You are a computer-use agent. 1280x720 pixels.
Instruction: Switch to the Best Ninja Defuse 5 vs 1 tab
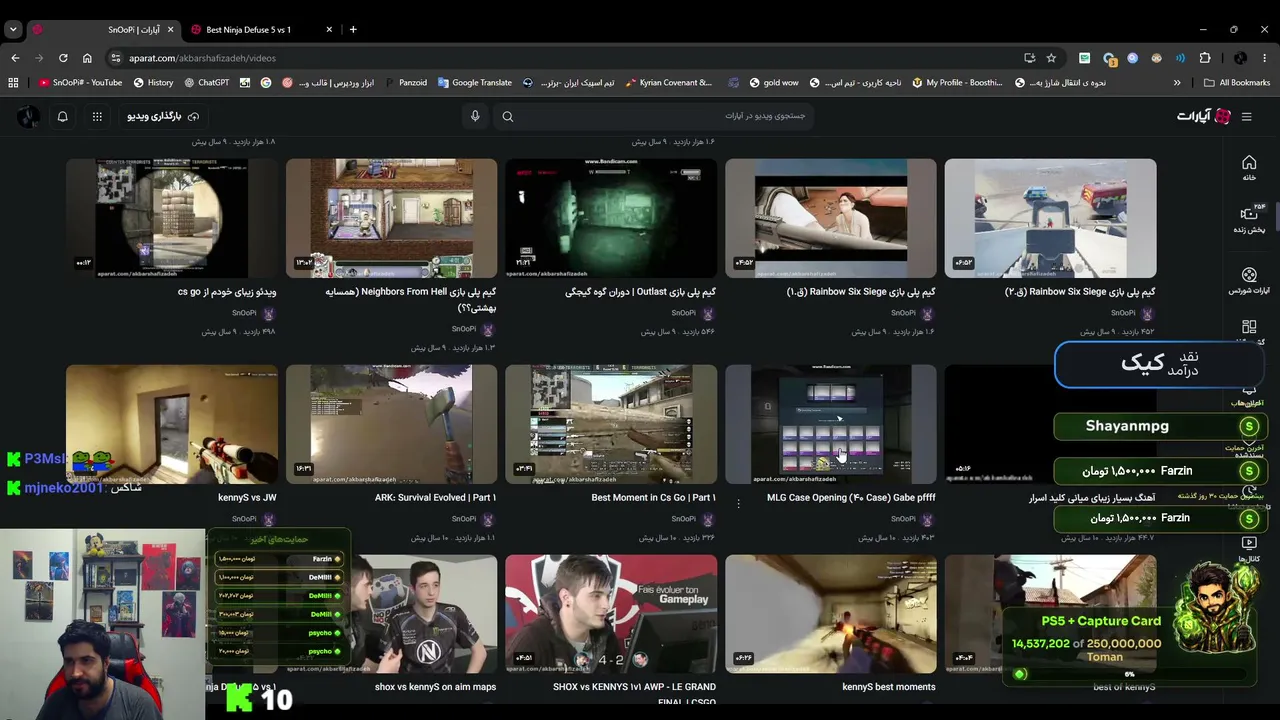coord(260,29)
